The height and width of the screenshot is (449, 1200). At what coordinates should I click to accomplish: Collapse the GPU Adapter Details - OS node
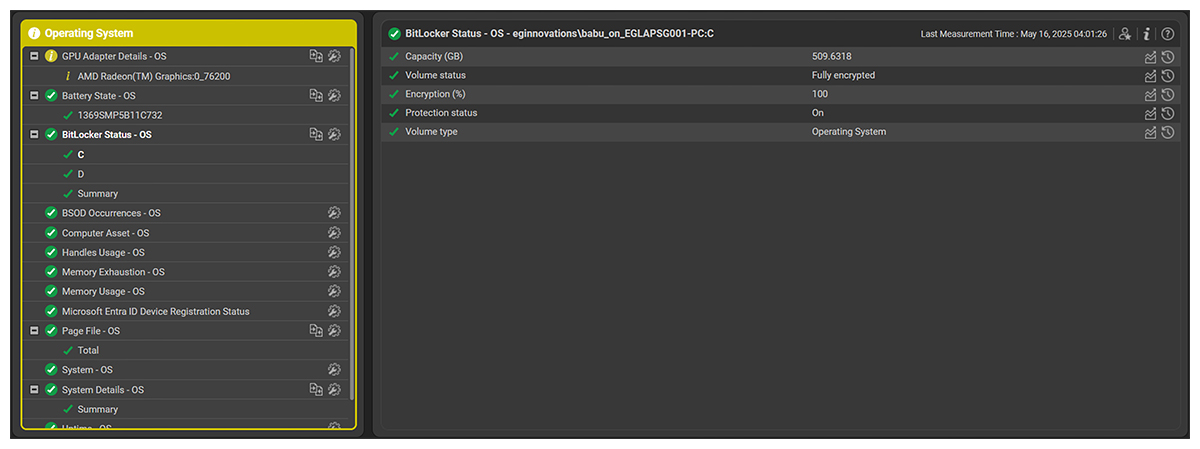(35, 56)
